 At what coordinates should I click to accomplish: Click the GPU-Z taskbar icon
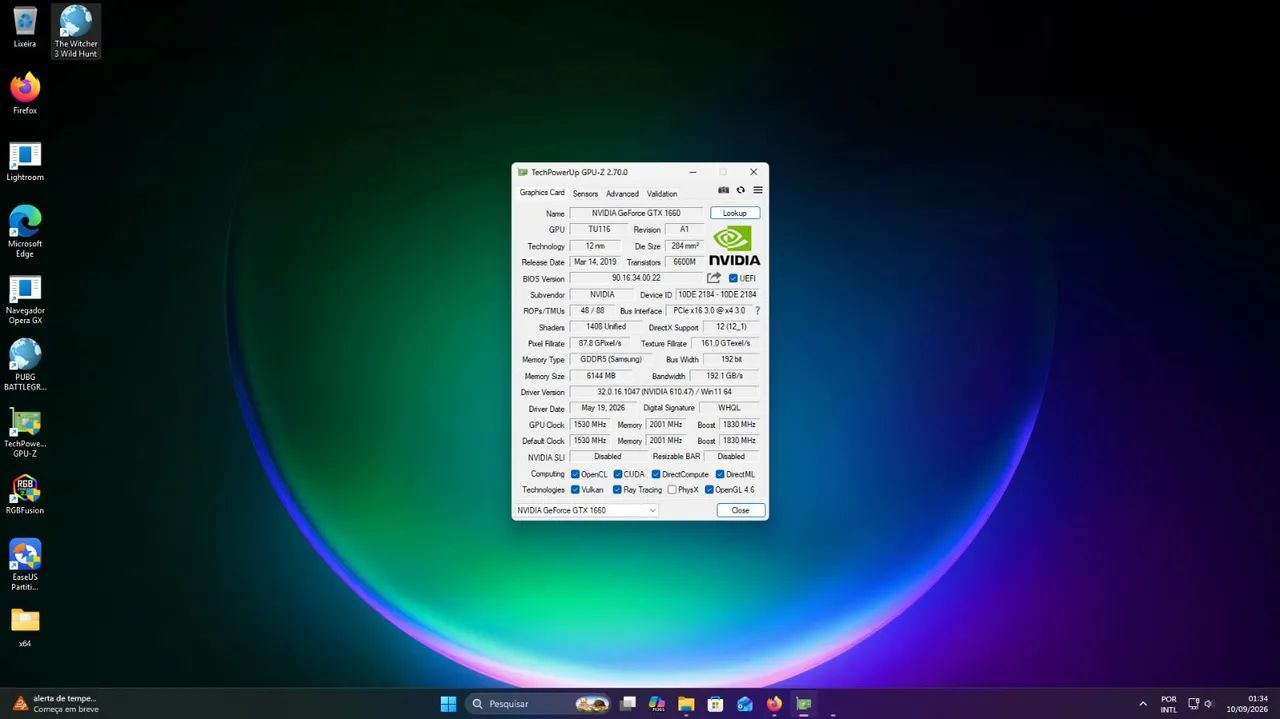click(803, 703)
